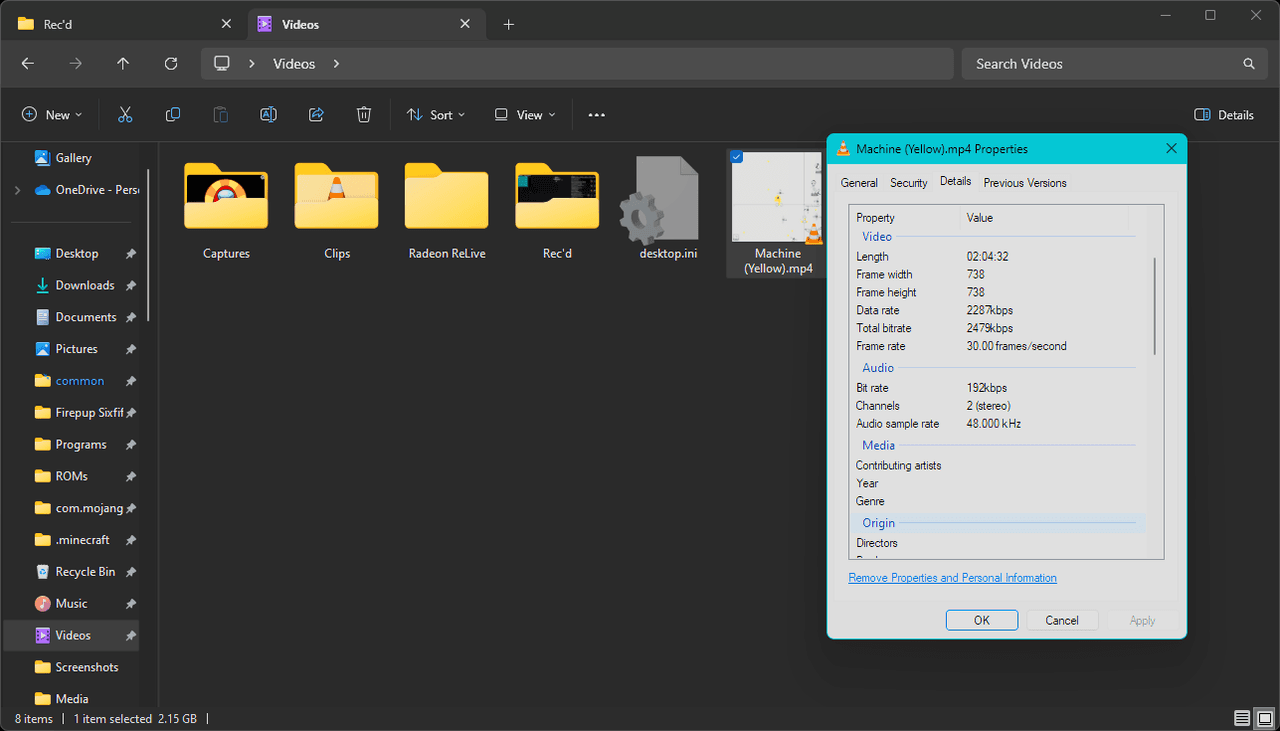Viewport: 1280px width, 731px height.
Task: Click Remove Properties and Personal Information link
Action: pyautogui.click(x=952, y=578)
